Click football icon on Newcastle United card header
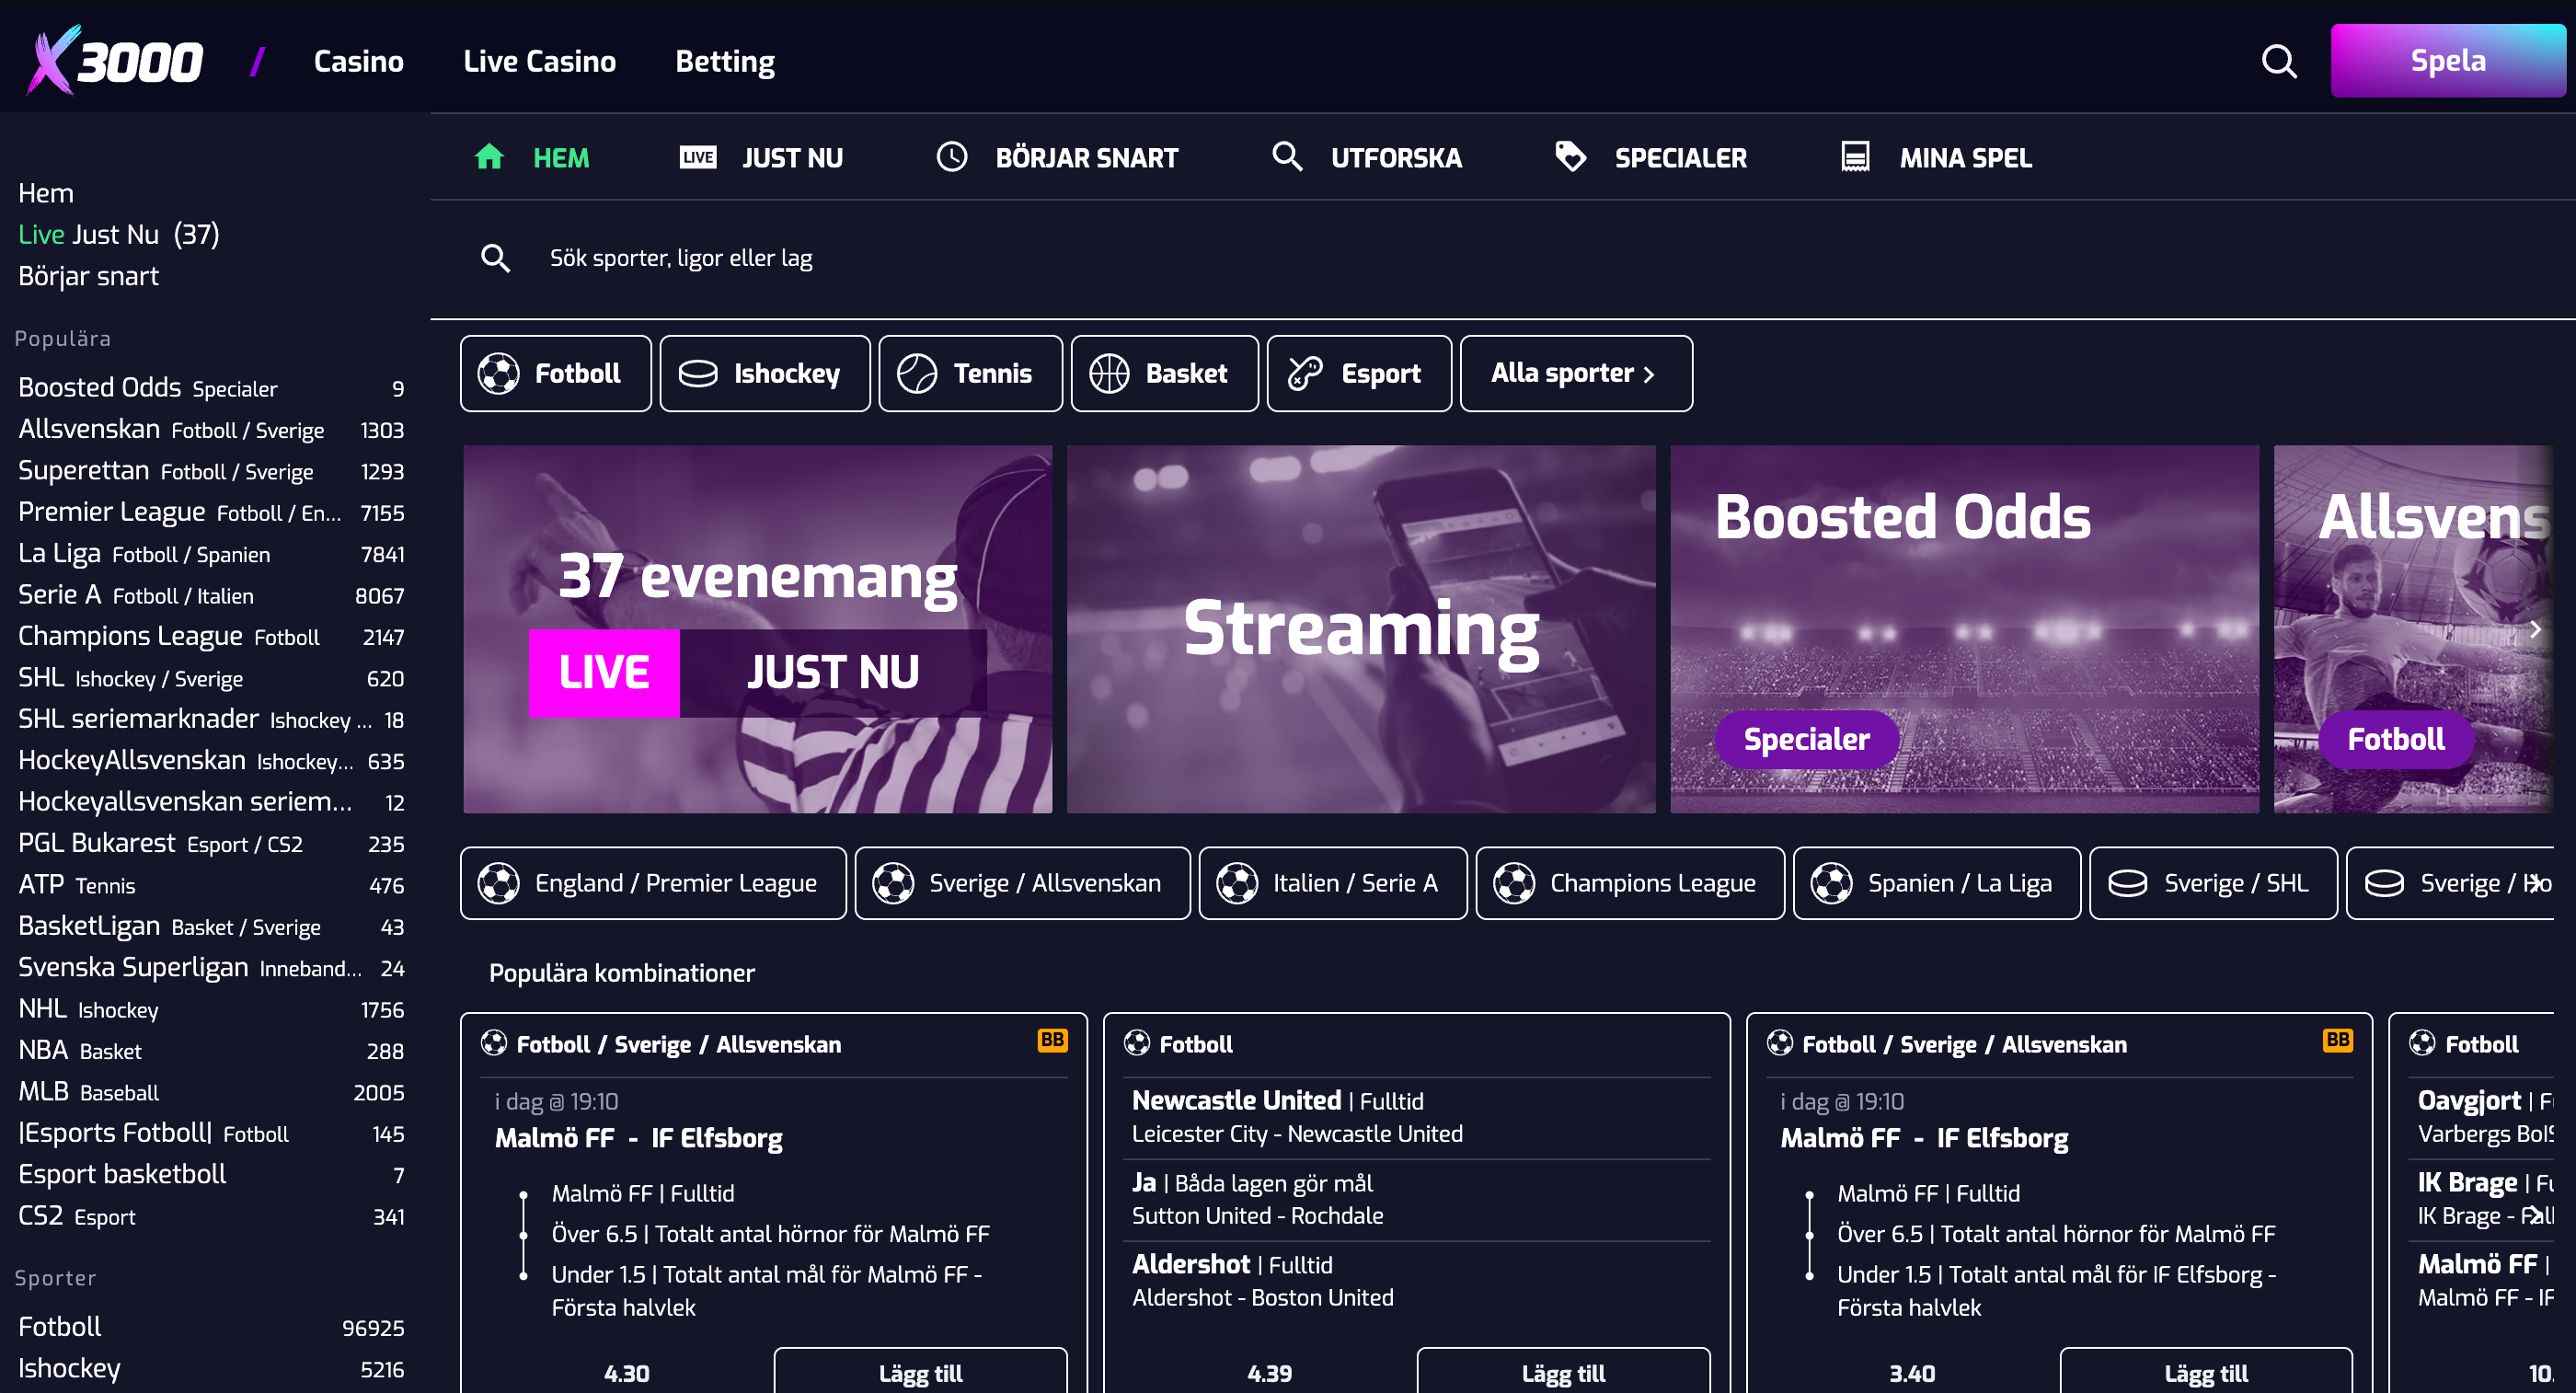Screen dimensions: 2576x1393 tap(1137, 1043)
